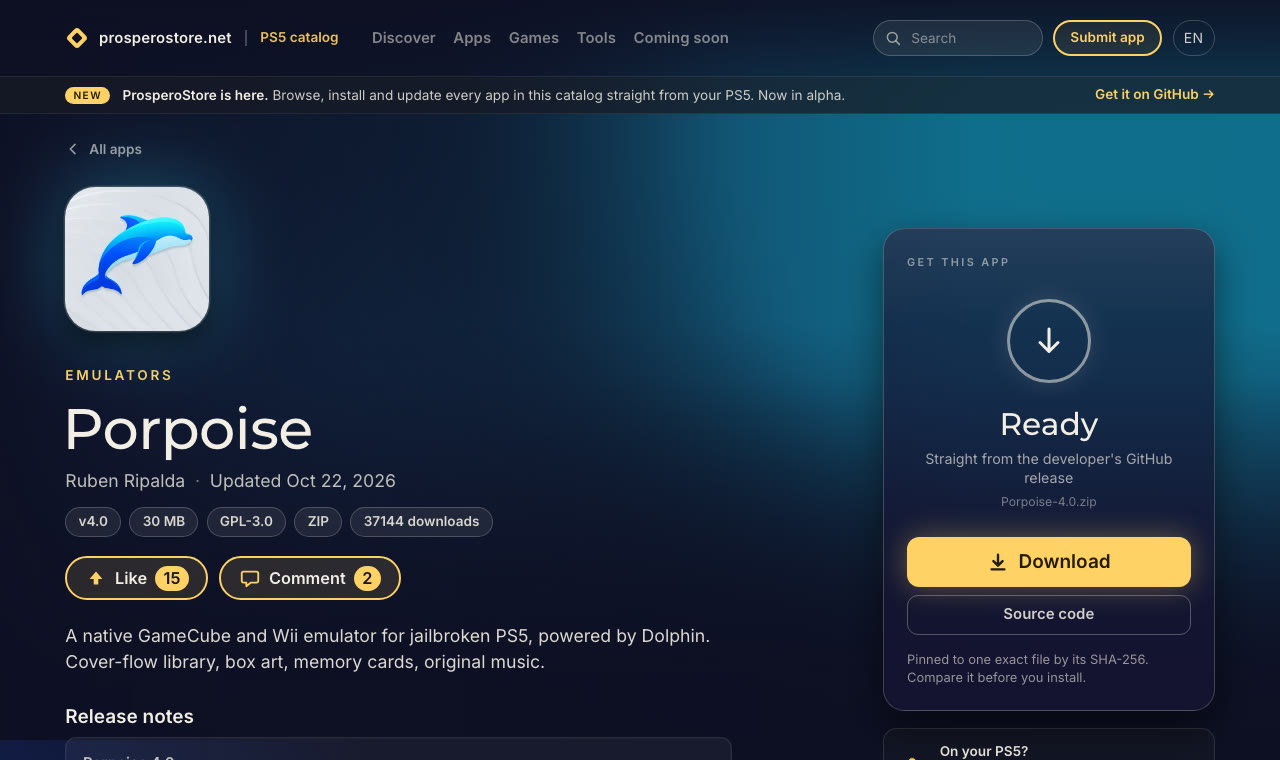The width and height of the screenshot is (1280, 760).
Task: Click the Submit app button
Action: pos(1107,38)
